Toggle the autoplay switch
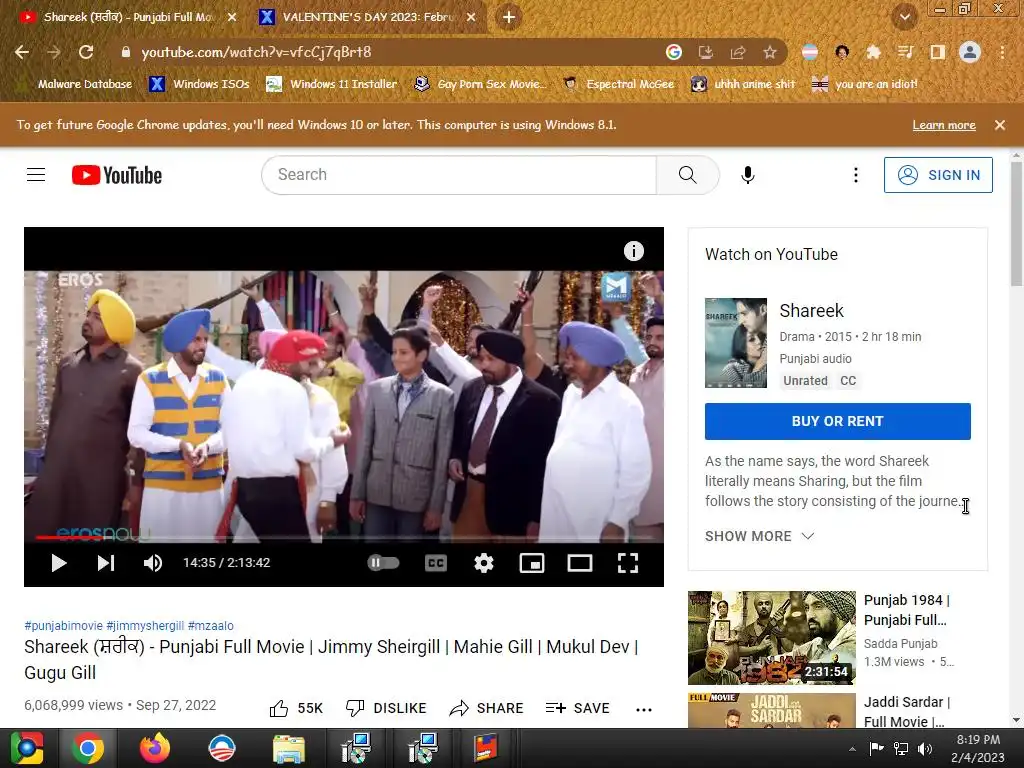The width and height of the screenshot is (1024, 768). (383, 562)
